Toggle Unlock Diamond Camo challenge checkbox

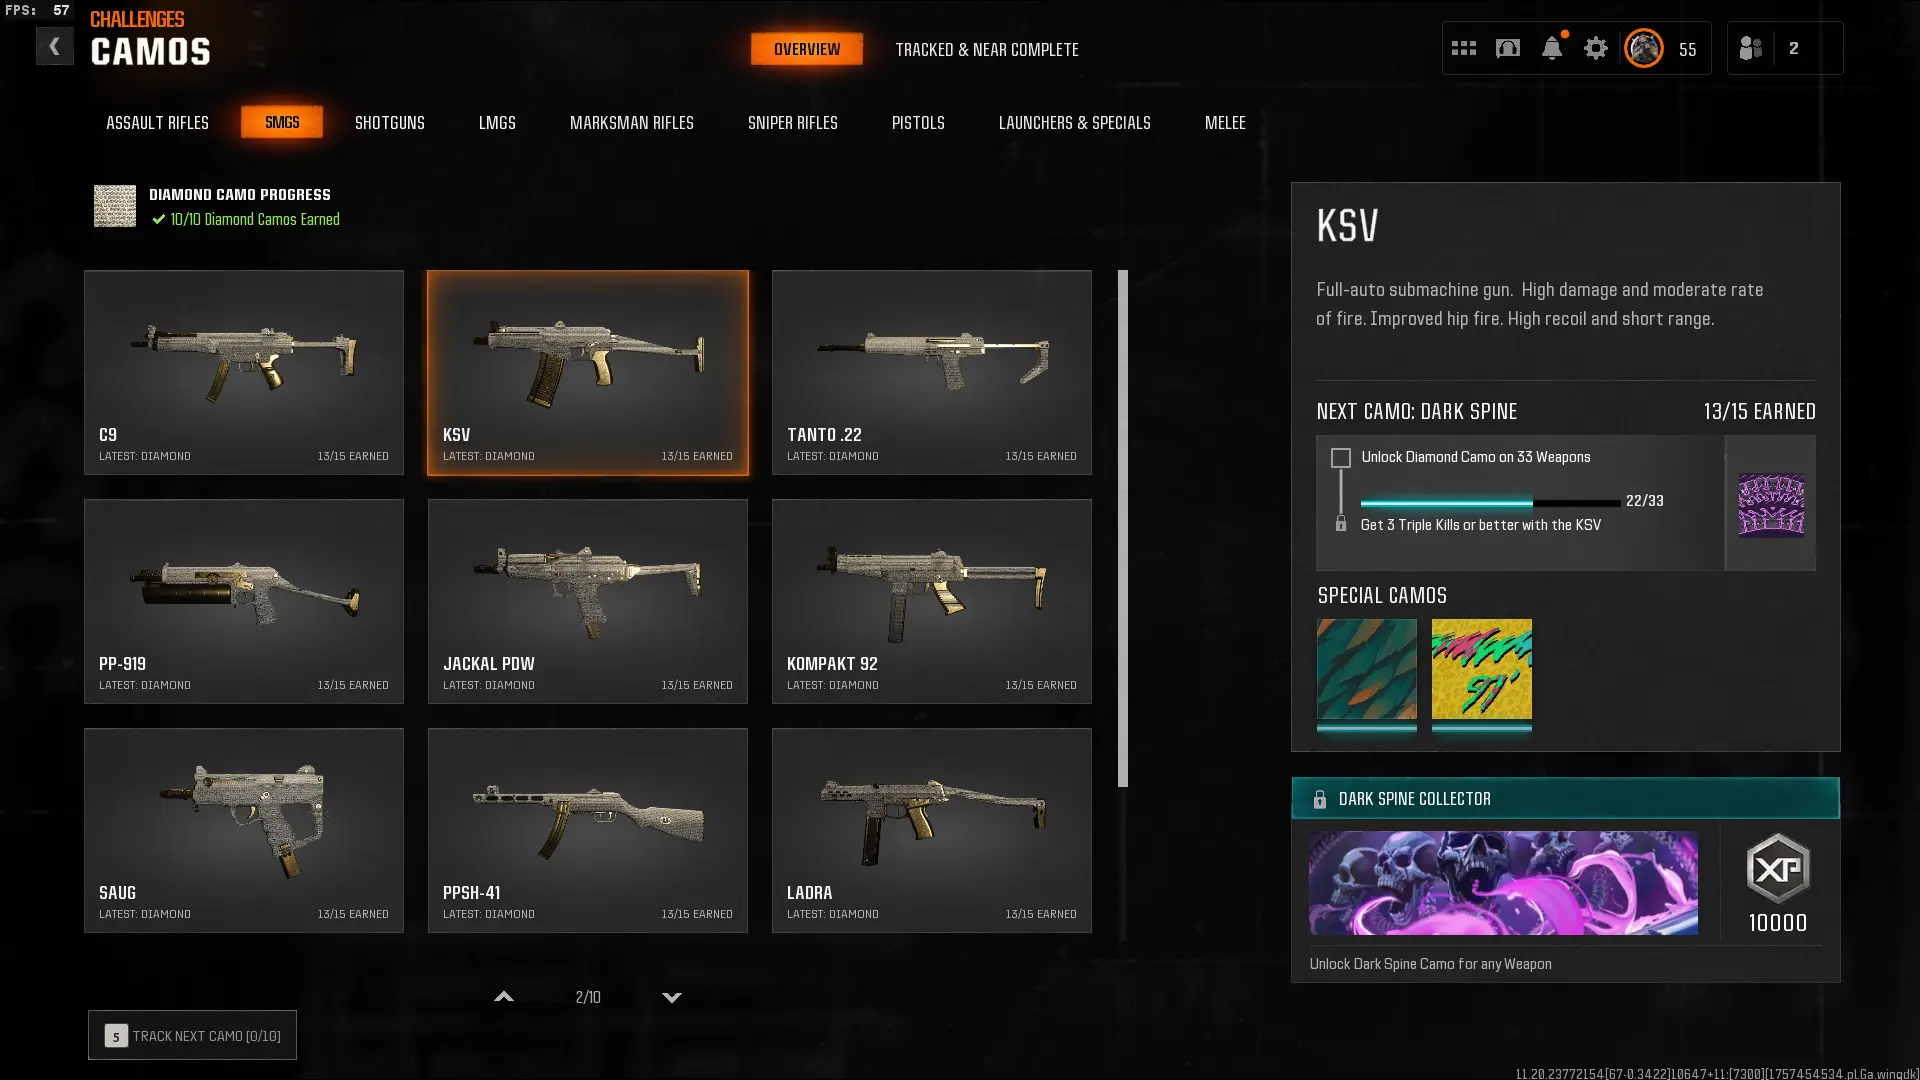[1341, 458]
